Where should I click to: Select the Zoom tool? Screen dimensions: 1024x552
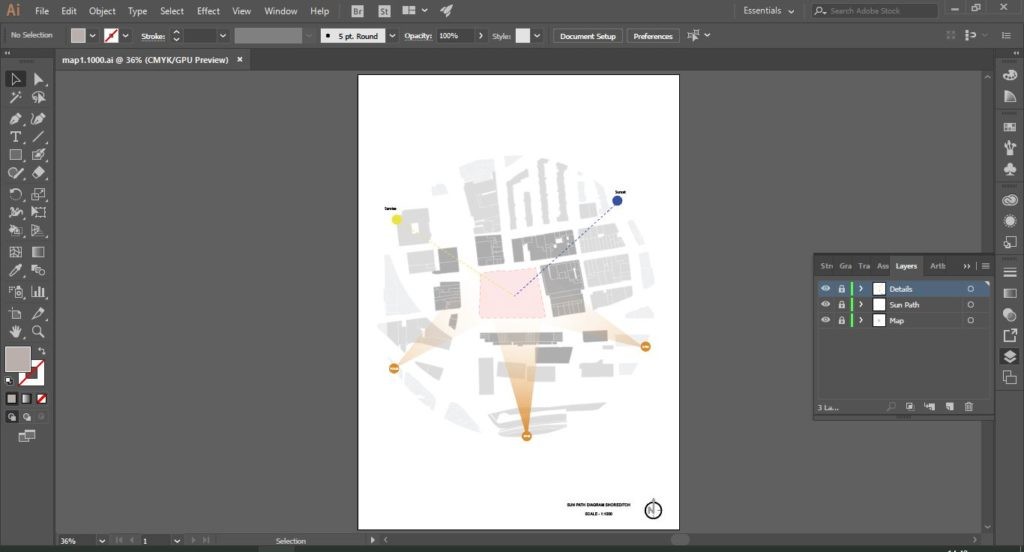point(39,331)
